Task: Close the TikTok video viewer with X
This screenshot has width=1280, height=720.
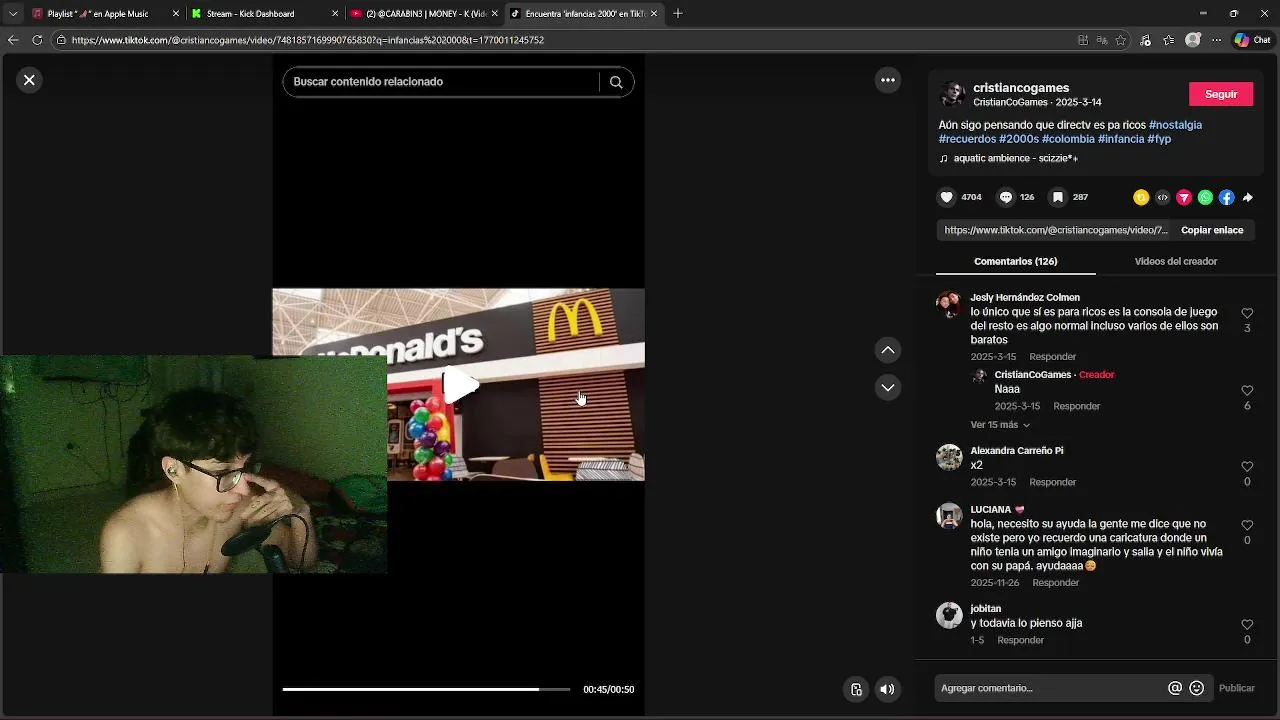Action: click(29, 80)
